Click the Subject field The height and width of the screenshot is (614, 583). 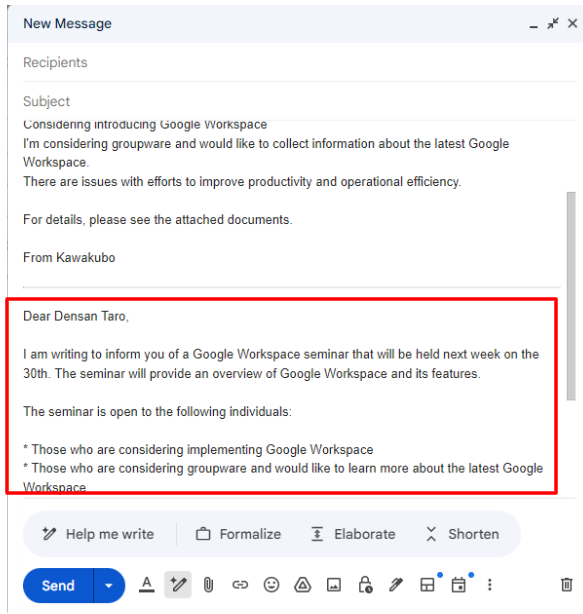(x=300, y=101)
